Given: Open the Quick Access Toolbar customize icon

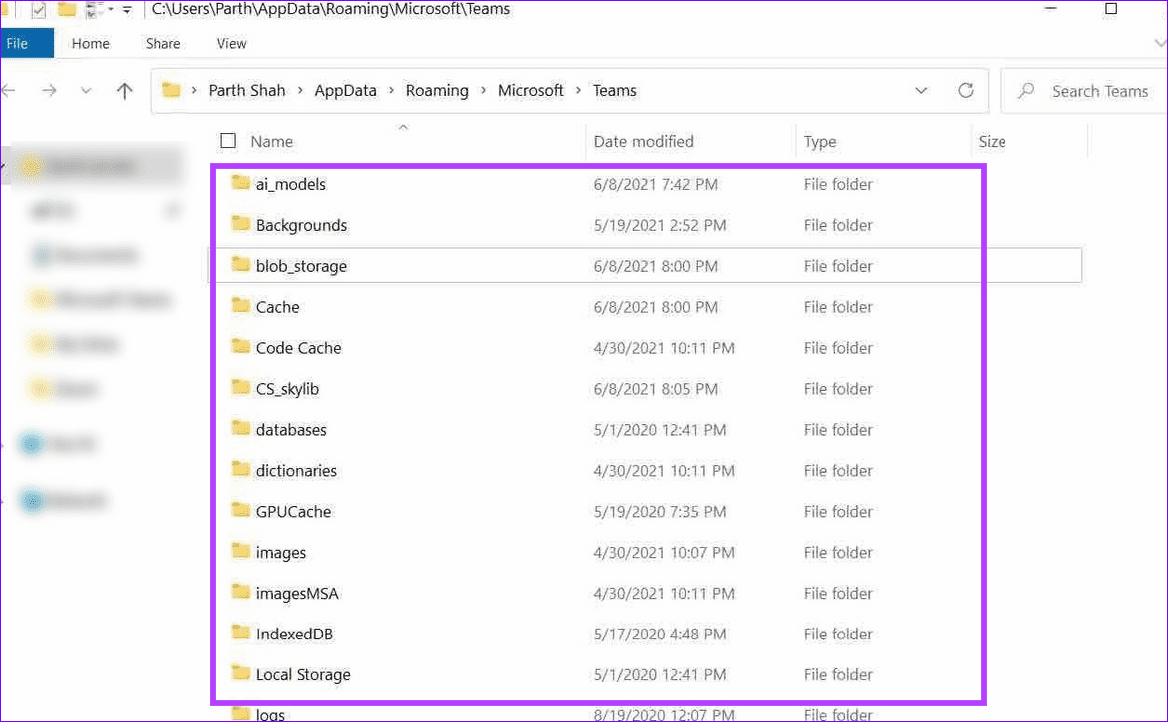Looking at the screenshot, I should click(126, 9).
